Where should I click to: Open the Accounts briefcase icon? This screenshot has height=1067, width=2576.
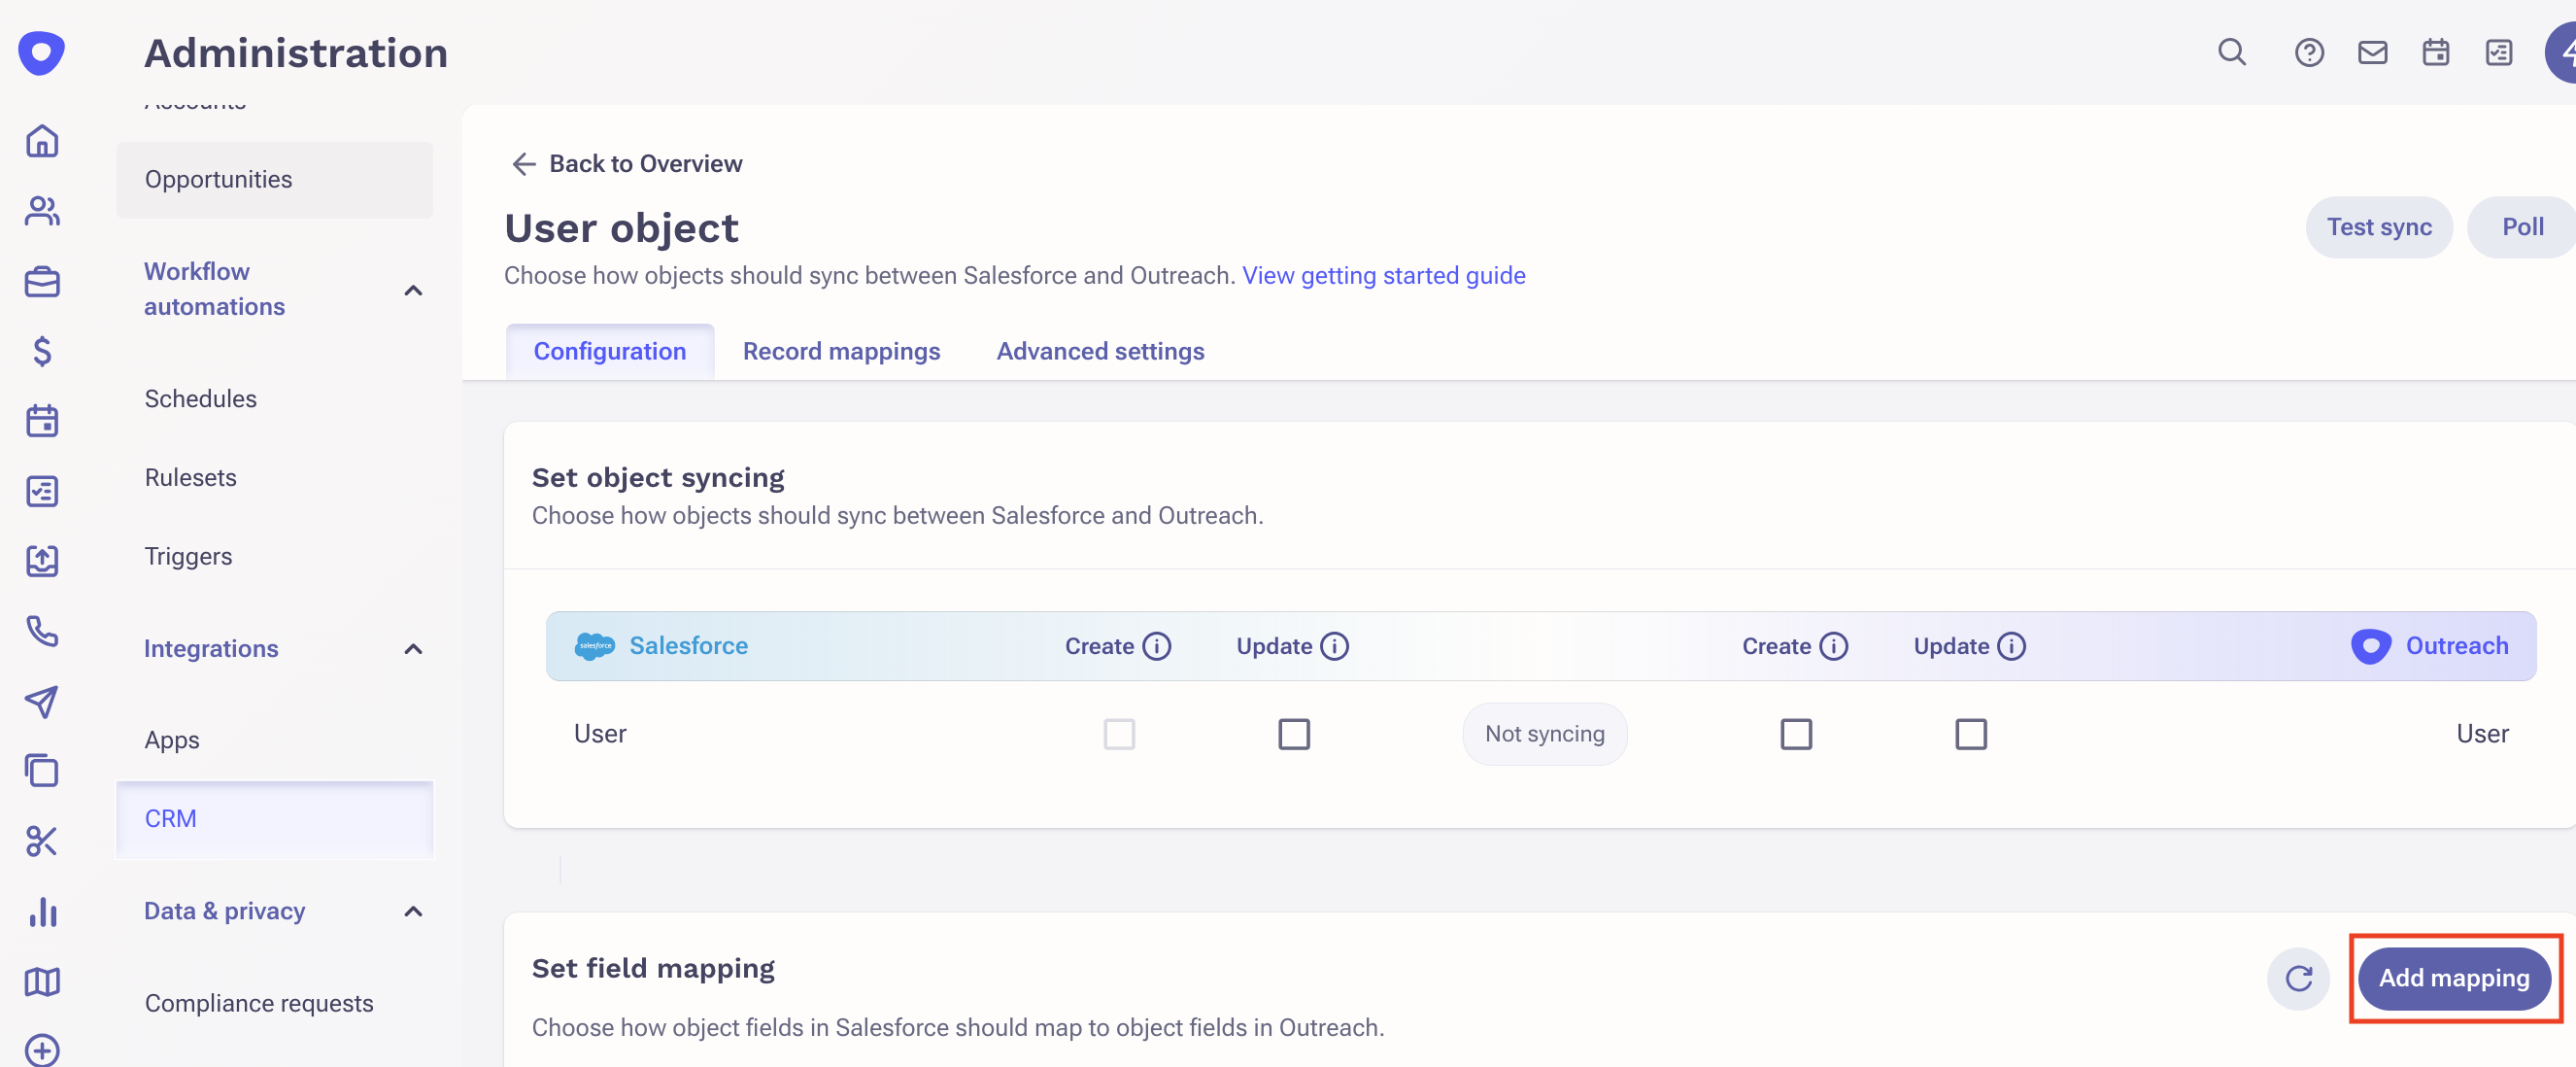42,282
